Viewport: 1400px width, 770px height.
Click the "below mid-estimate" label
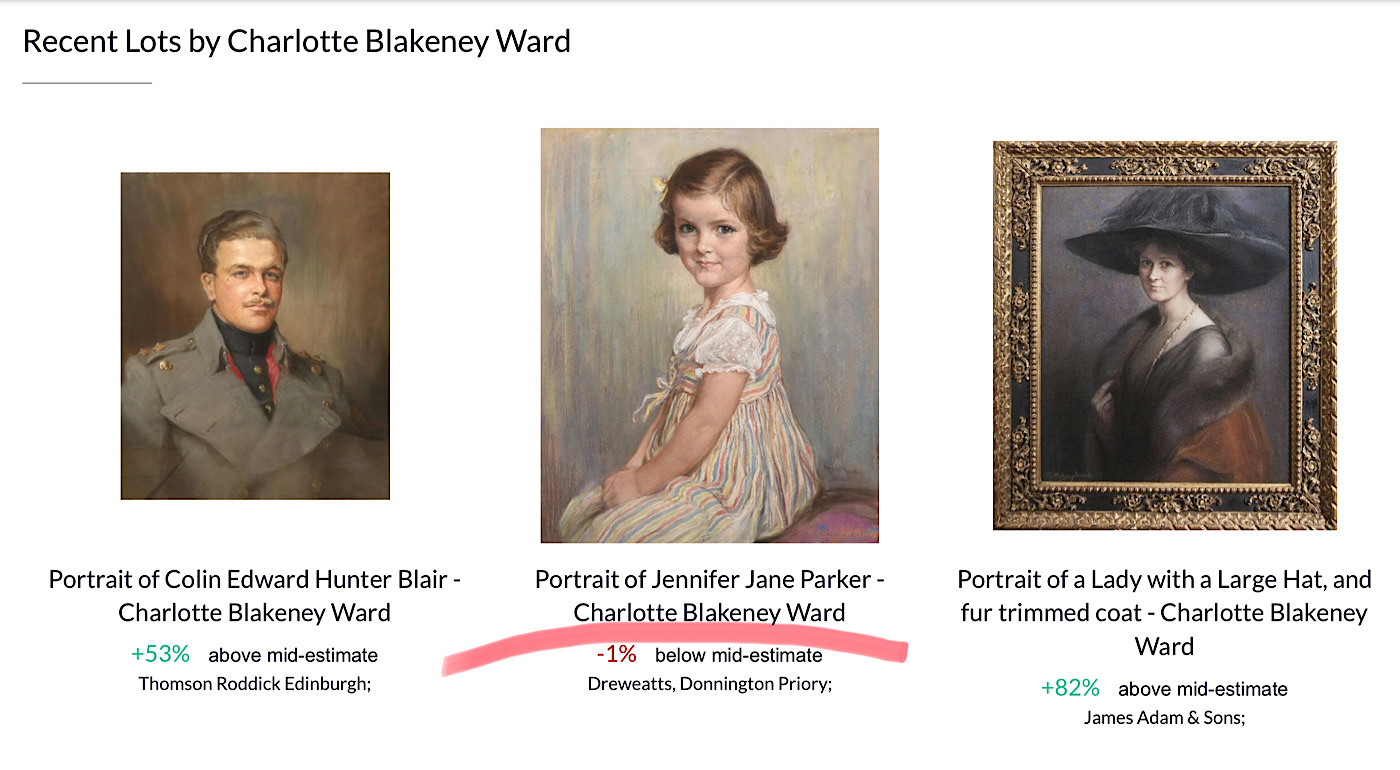[739, 656]
